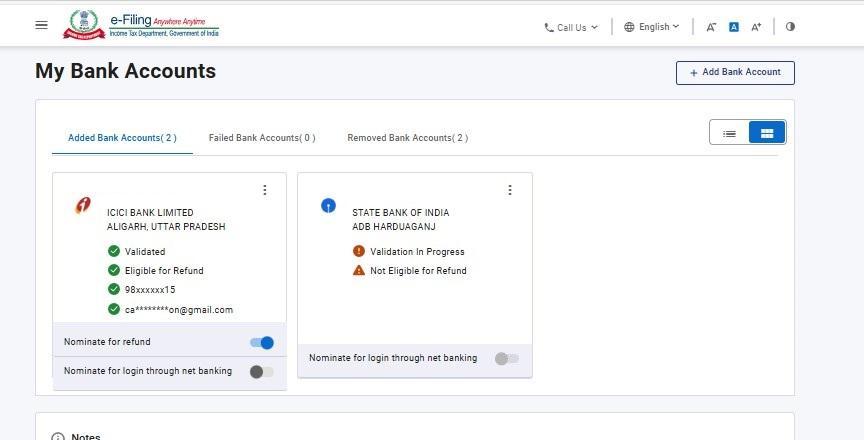Open ICICI Bank card three-dot menu
Viewport: 864px width, 440px height.
264,190
